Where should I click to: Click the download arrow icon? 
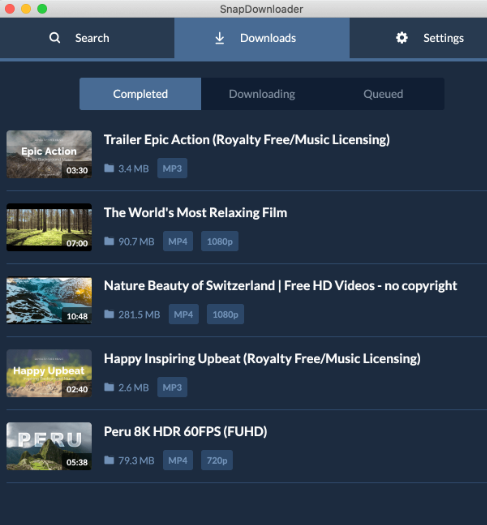click(220, 38)
